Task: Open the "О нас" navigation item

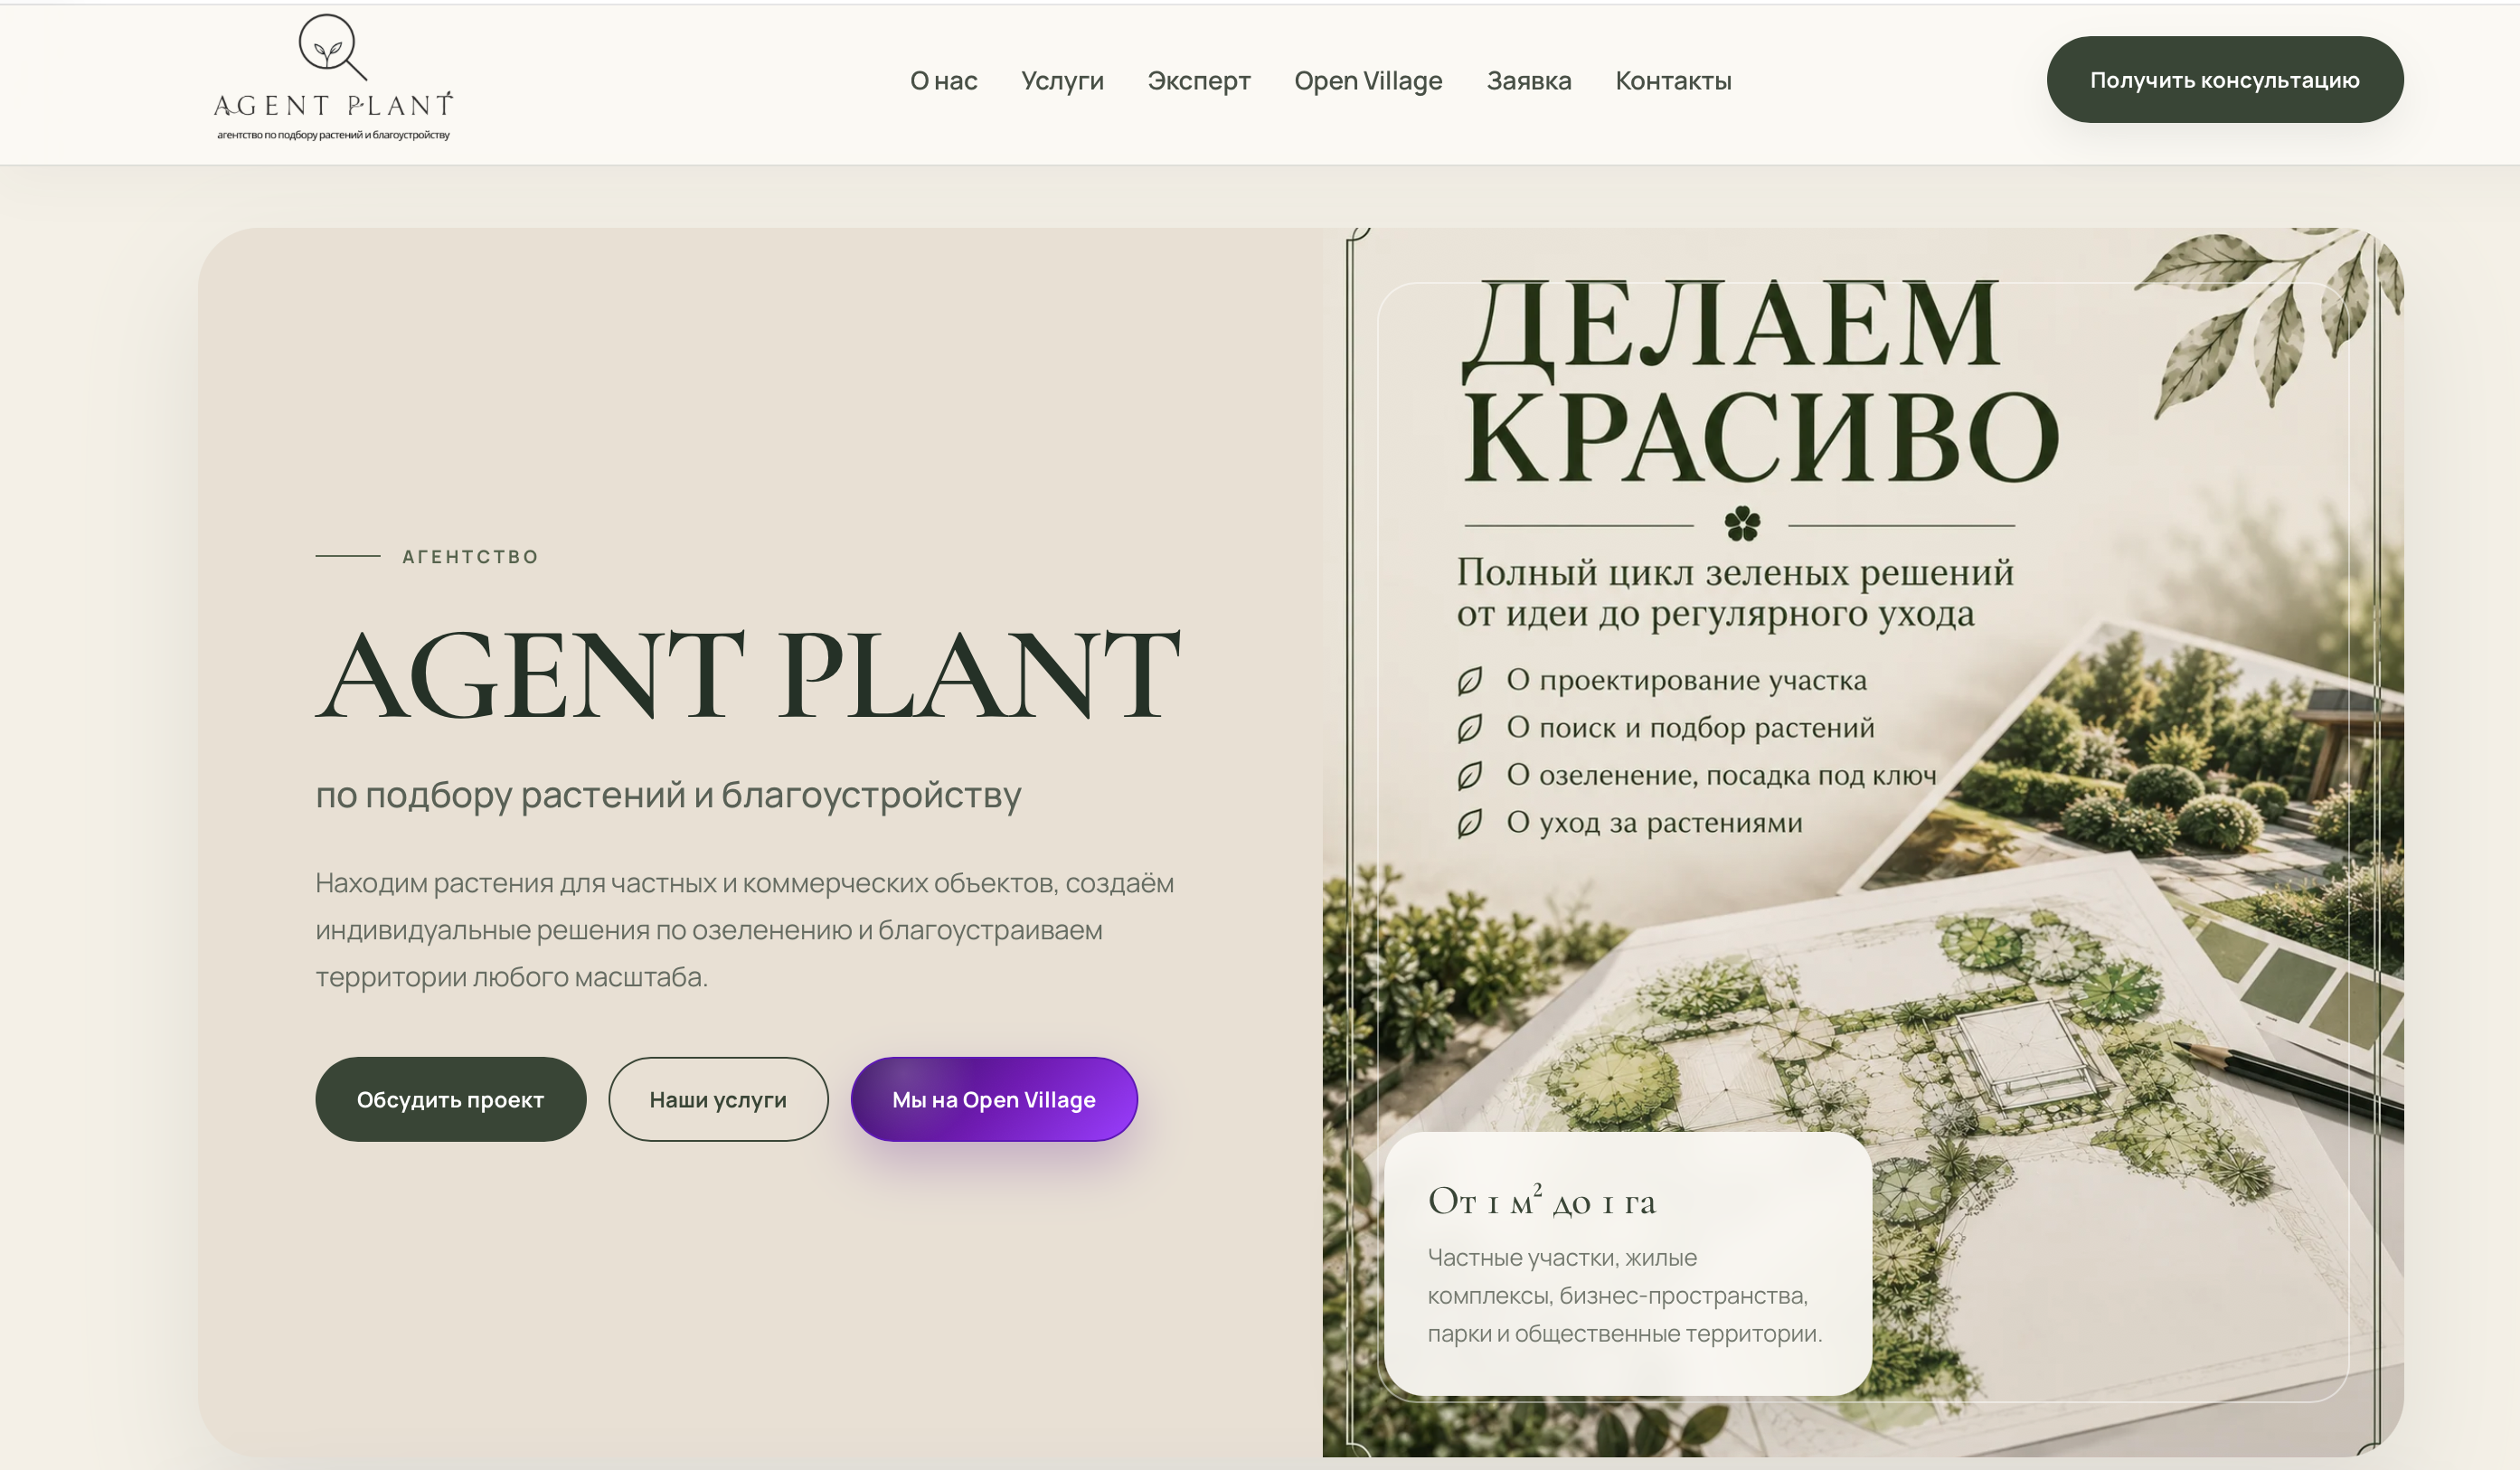Action: tap(943, 81)
